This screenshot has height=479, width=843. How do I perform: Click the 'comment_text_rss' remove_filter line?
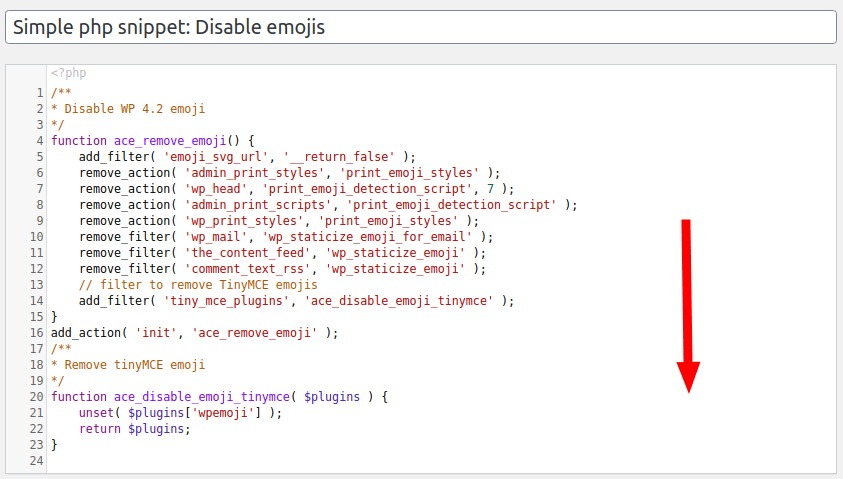pos(282,269)
